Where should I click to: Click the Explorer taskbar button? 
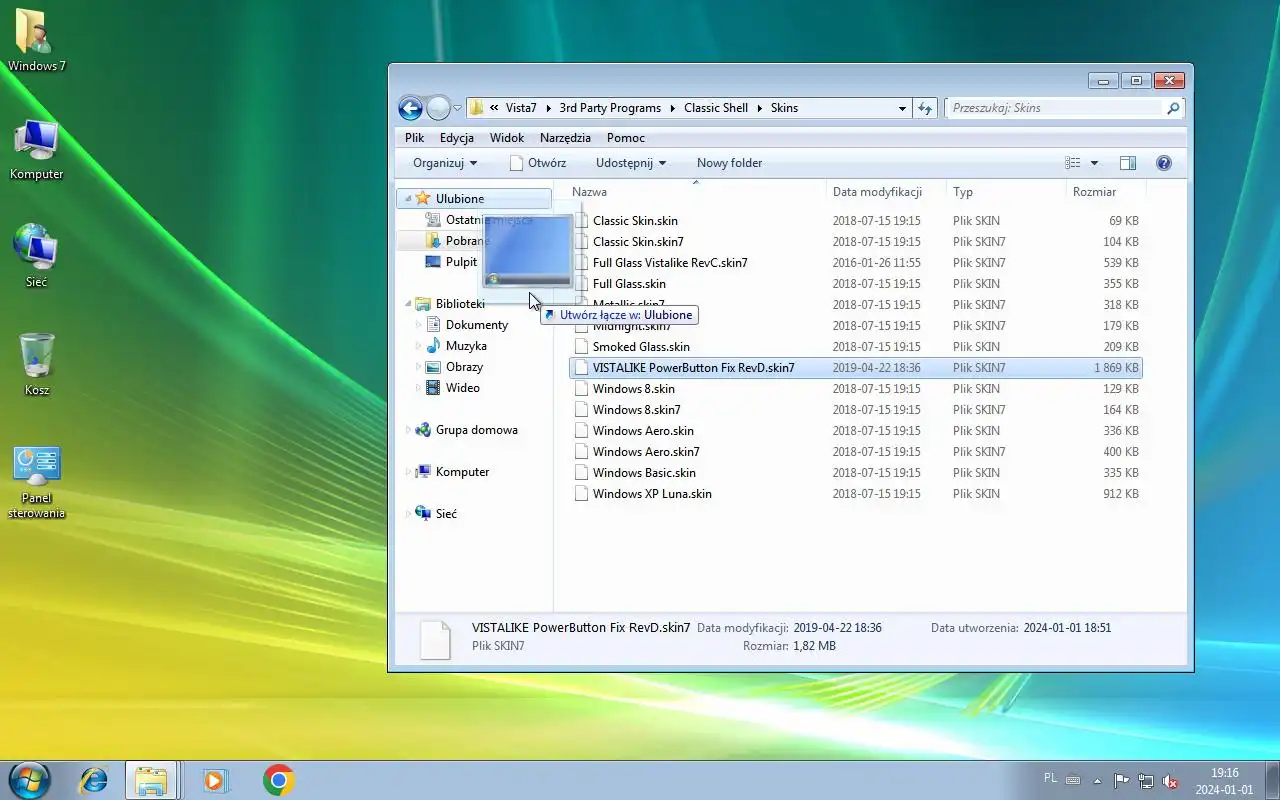click(x=152, y=780)
